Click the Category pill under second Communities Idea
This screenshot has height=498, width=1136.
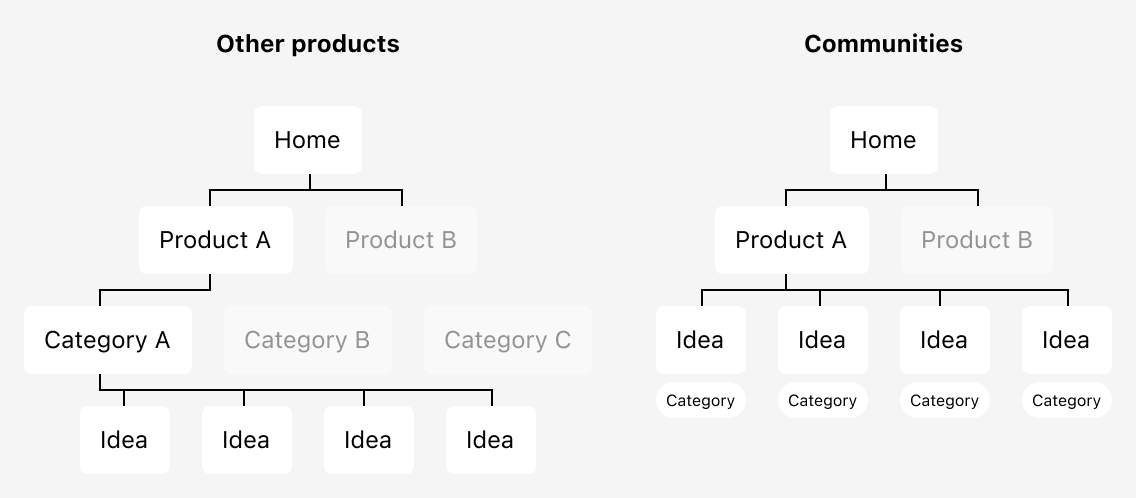click(822, 400)
